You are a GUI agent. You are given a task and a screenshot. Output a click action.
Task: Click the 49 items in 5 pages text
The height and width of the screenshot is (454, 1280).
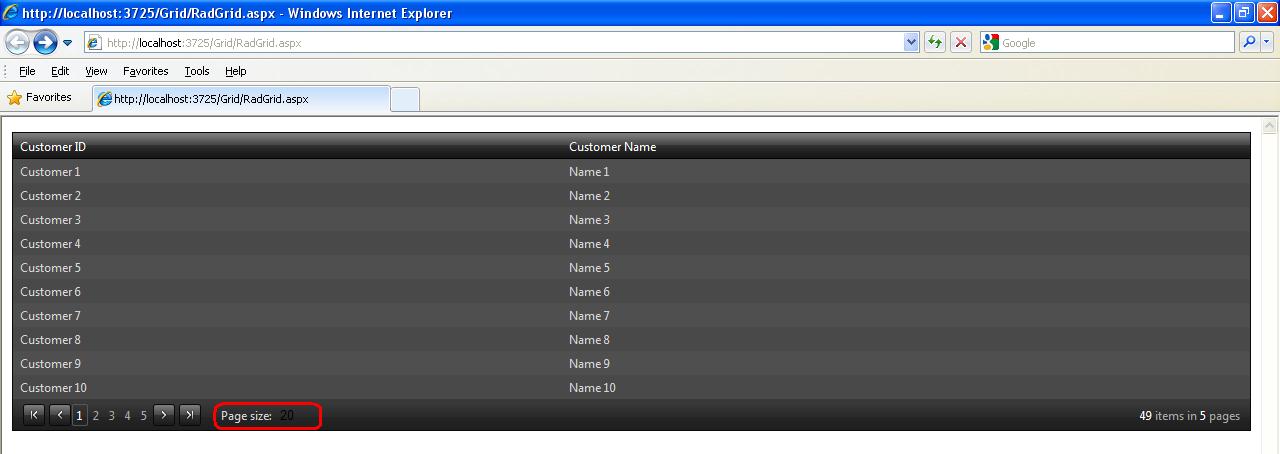click(1189, 416)
